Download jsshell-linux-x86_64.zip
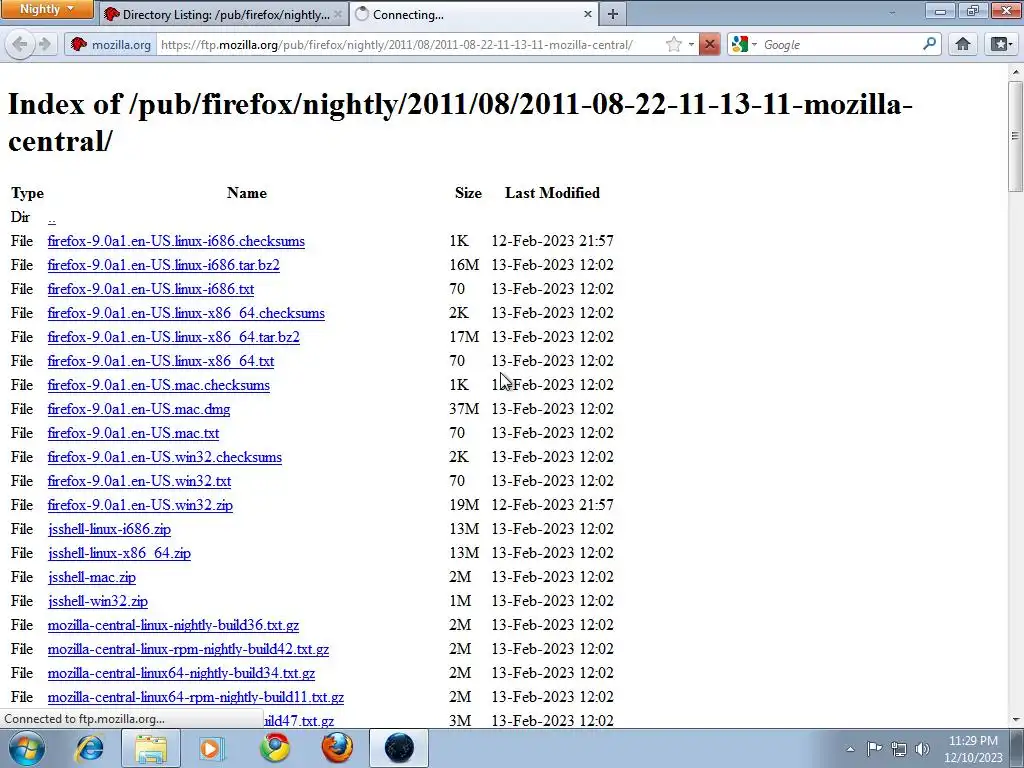 (x=119, y=553)
